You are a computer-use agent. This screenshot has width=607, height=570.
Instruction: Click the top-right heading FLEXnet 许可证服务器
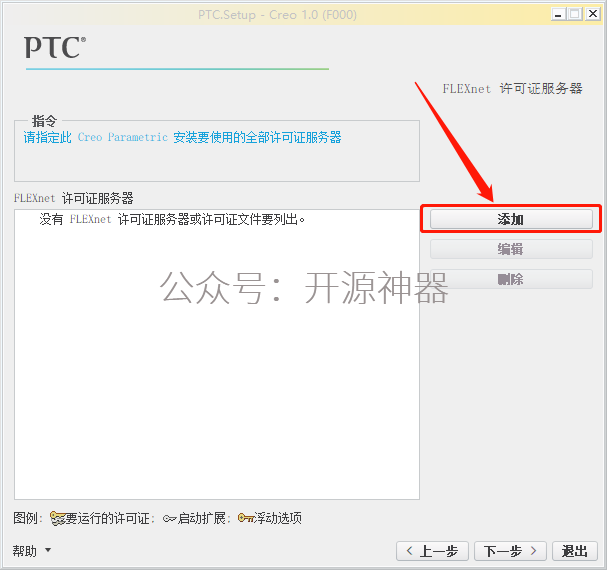coord(513,89)
